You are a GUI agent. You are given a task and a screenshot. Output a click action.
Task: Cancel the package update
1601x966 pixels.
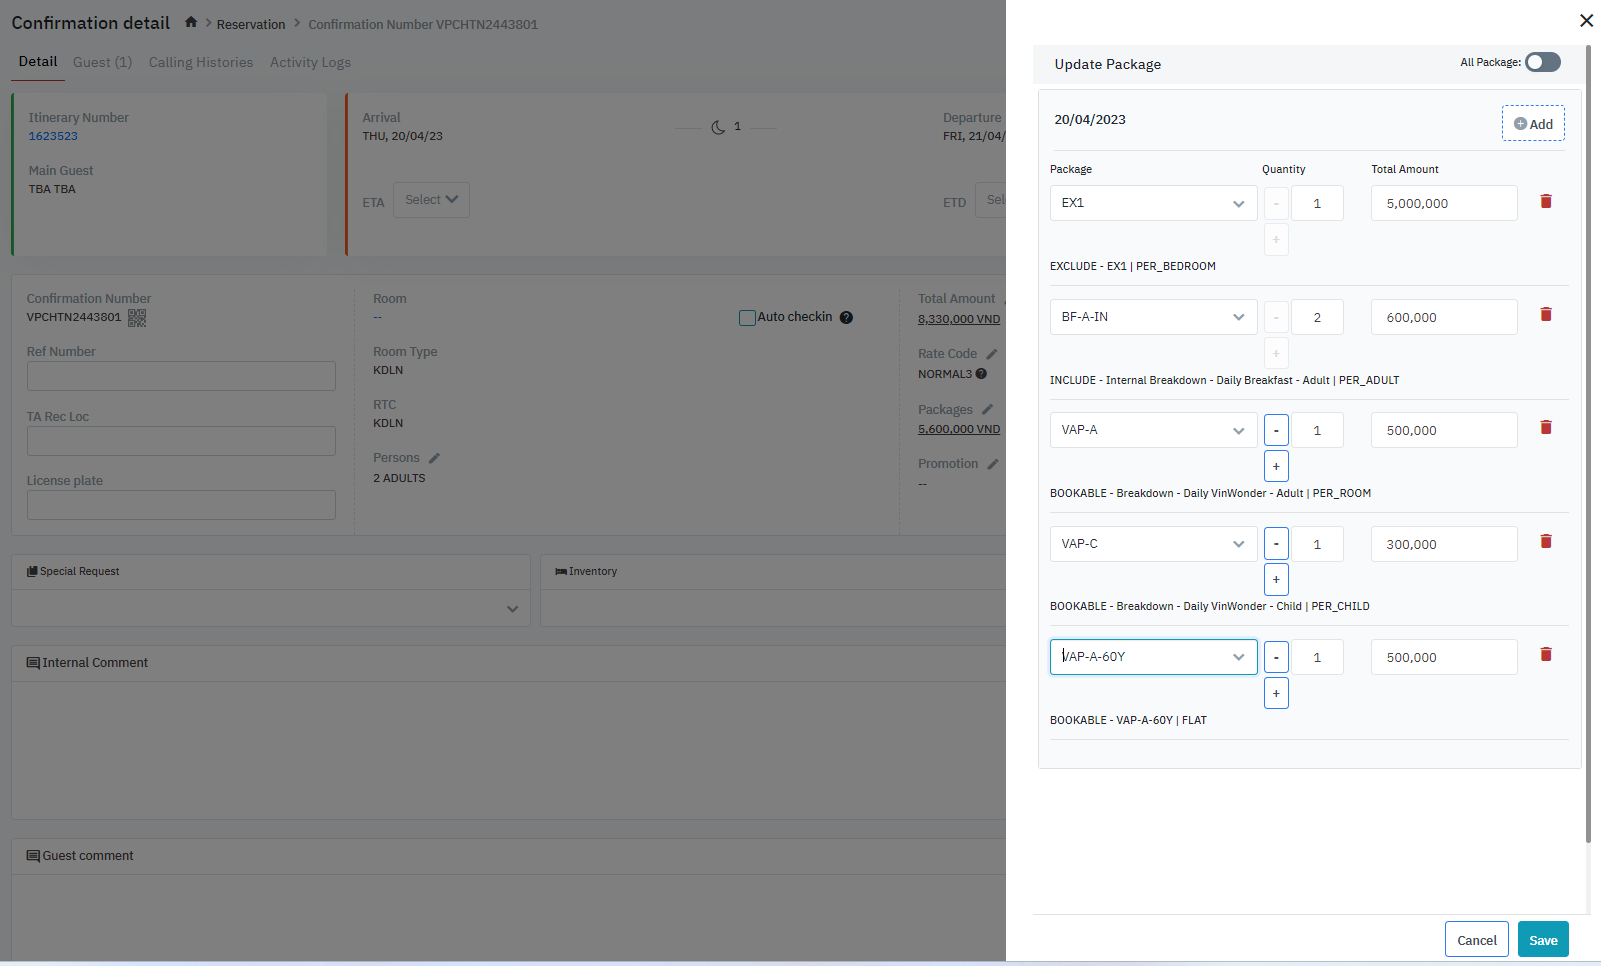1476,940
